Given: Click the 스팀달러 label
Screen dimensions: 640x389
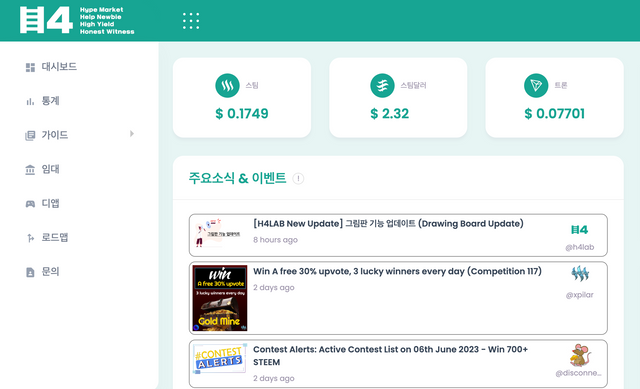Looking at the screenshot, I should [413, 85].
